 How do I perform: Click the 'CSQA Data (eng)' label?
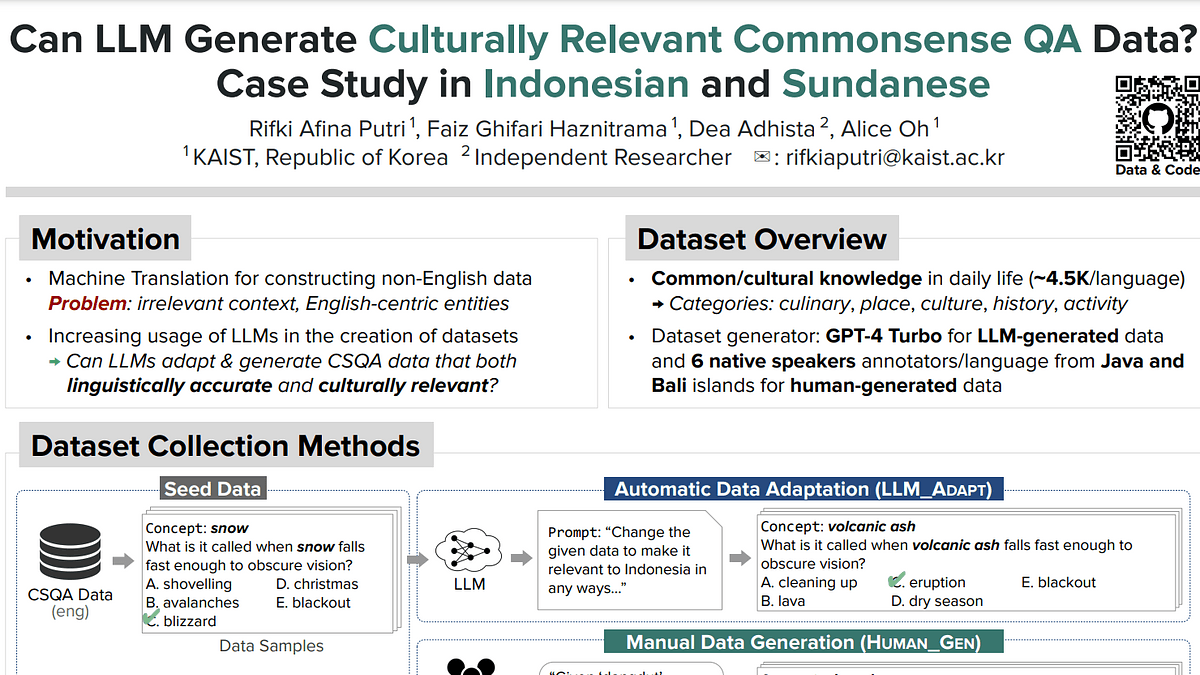(69, 602)
